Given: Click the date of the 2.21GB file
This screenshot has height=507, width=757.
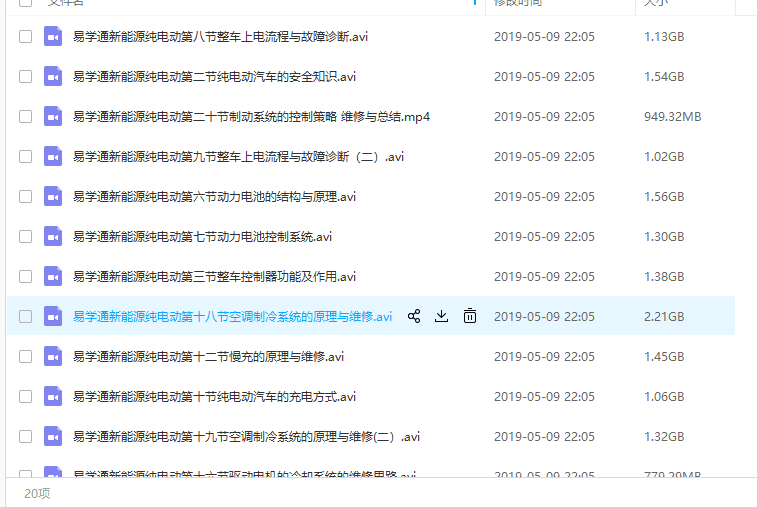Looking at the screenshot, I should (x=544, y=317).
